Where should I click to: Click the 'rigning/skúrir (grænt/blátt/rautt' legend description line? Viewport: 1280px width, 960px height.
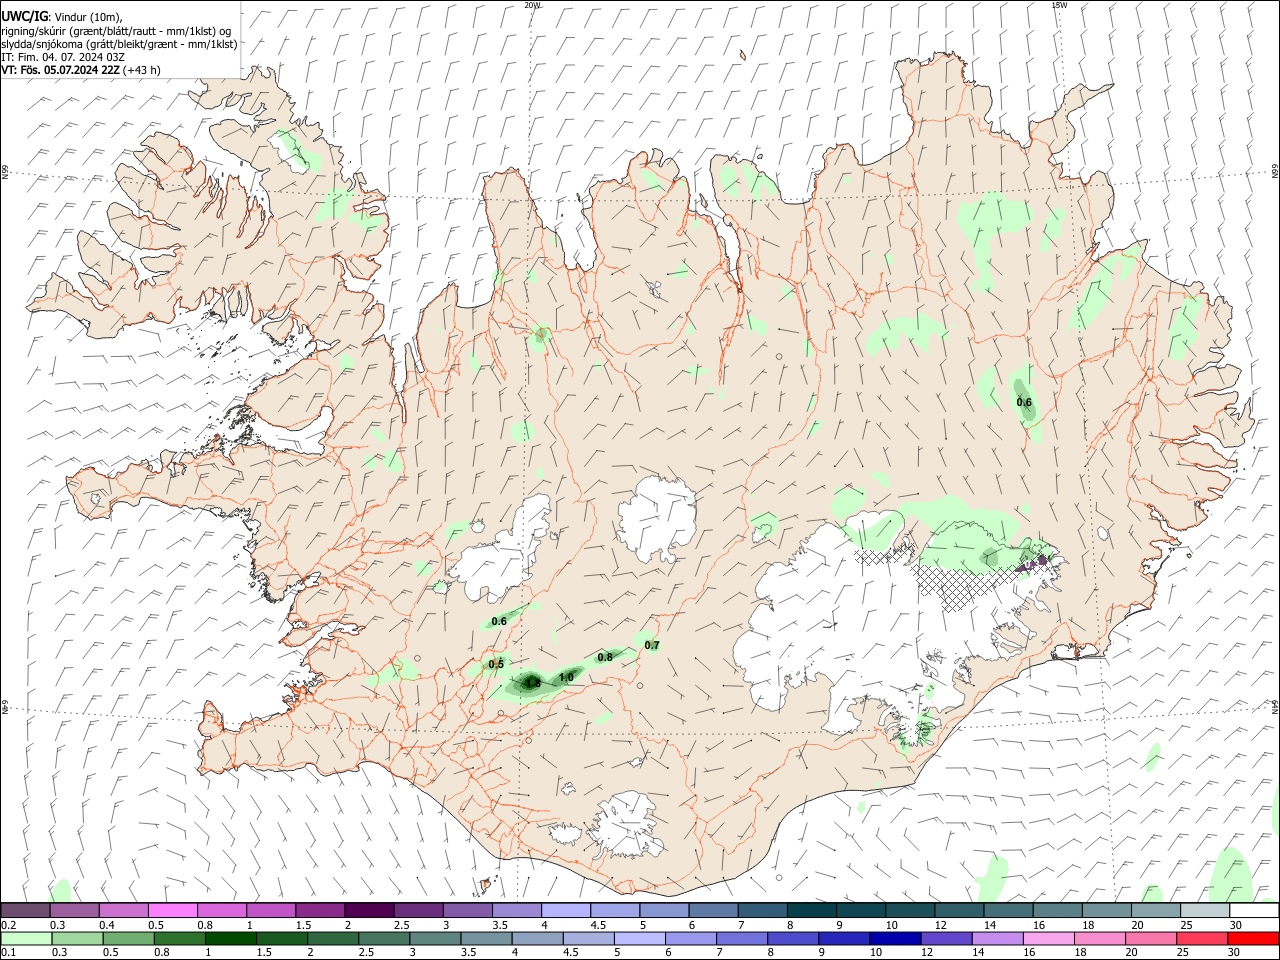coord(116,30)
